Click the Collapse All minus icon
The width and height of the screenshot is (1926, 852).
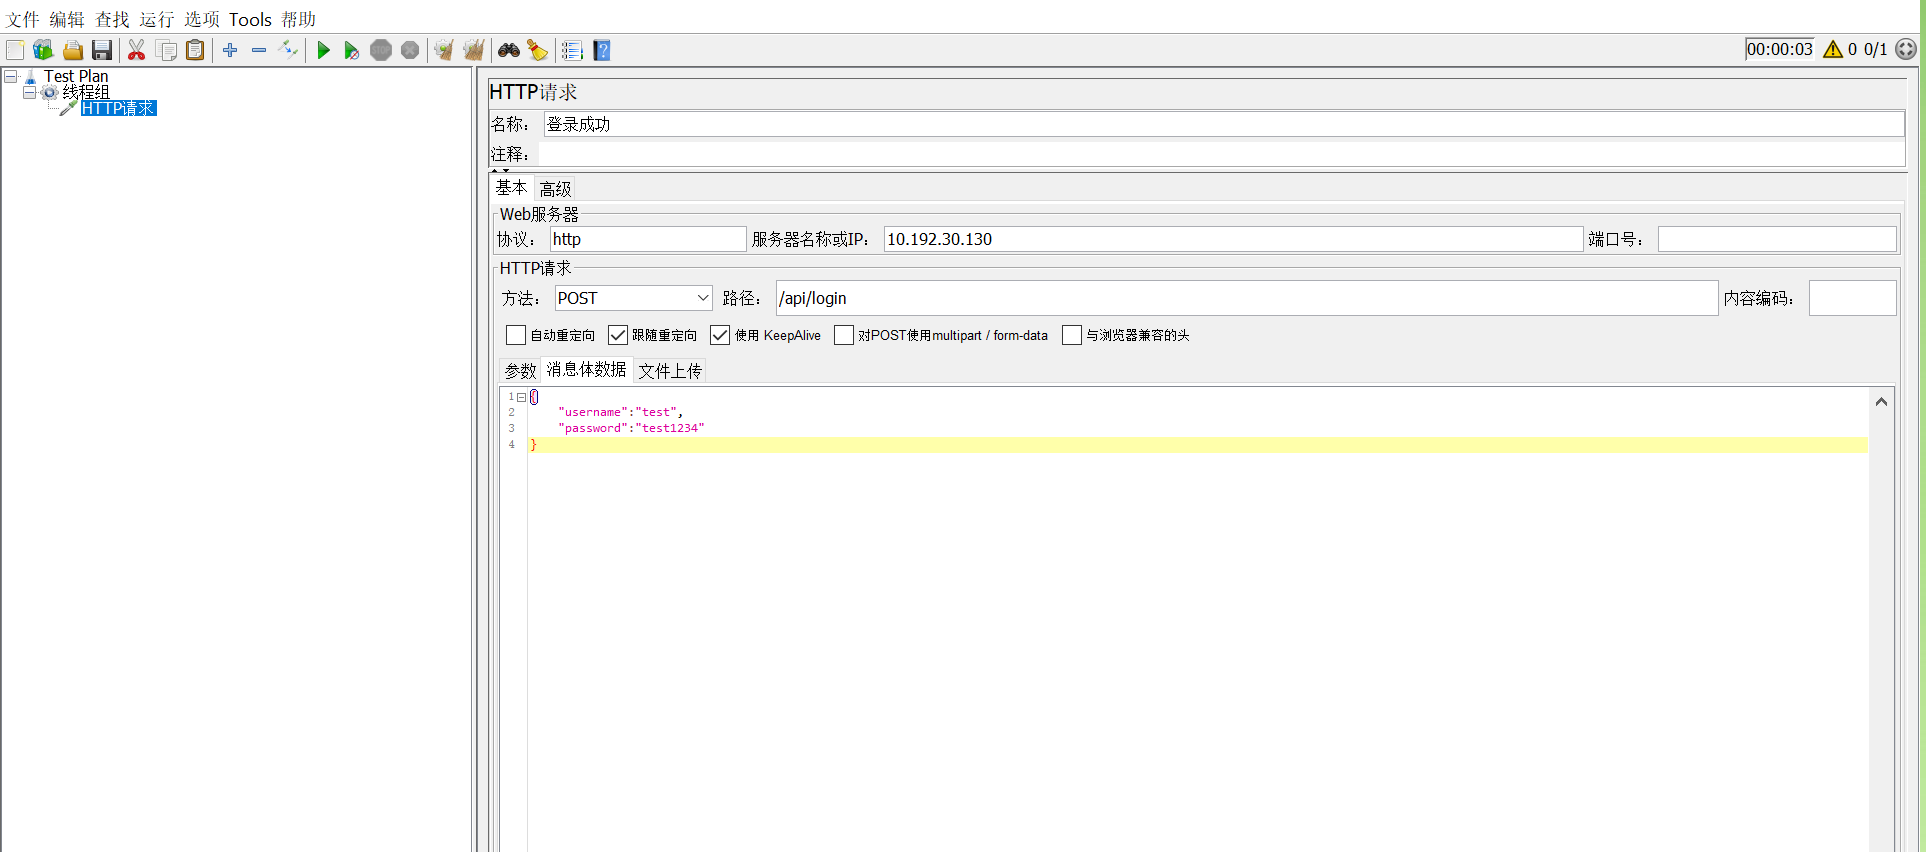click(x=259, y=50)
